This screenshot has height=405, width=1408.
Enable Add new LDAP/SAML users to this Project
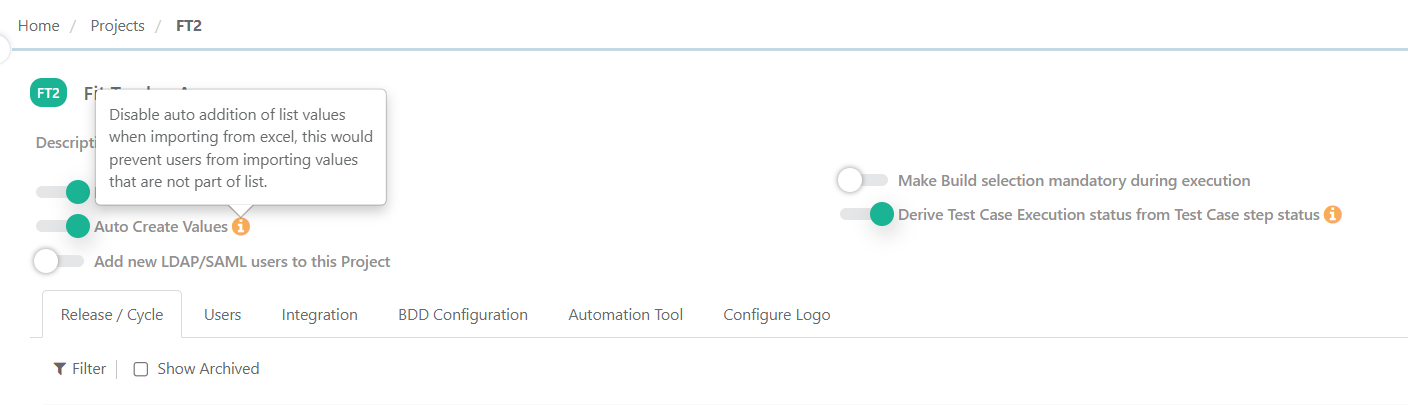click(59, 261)
